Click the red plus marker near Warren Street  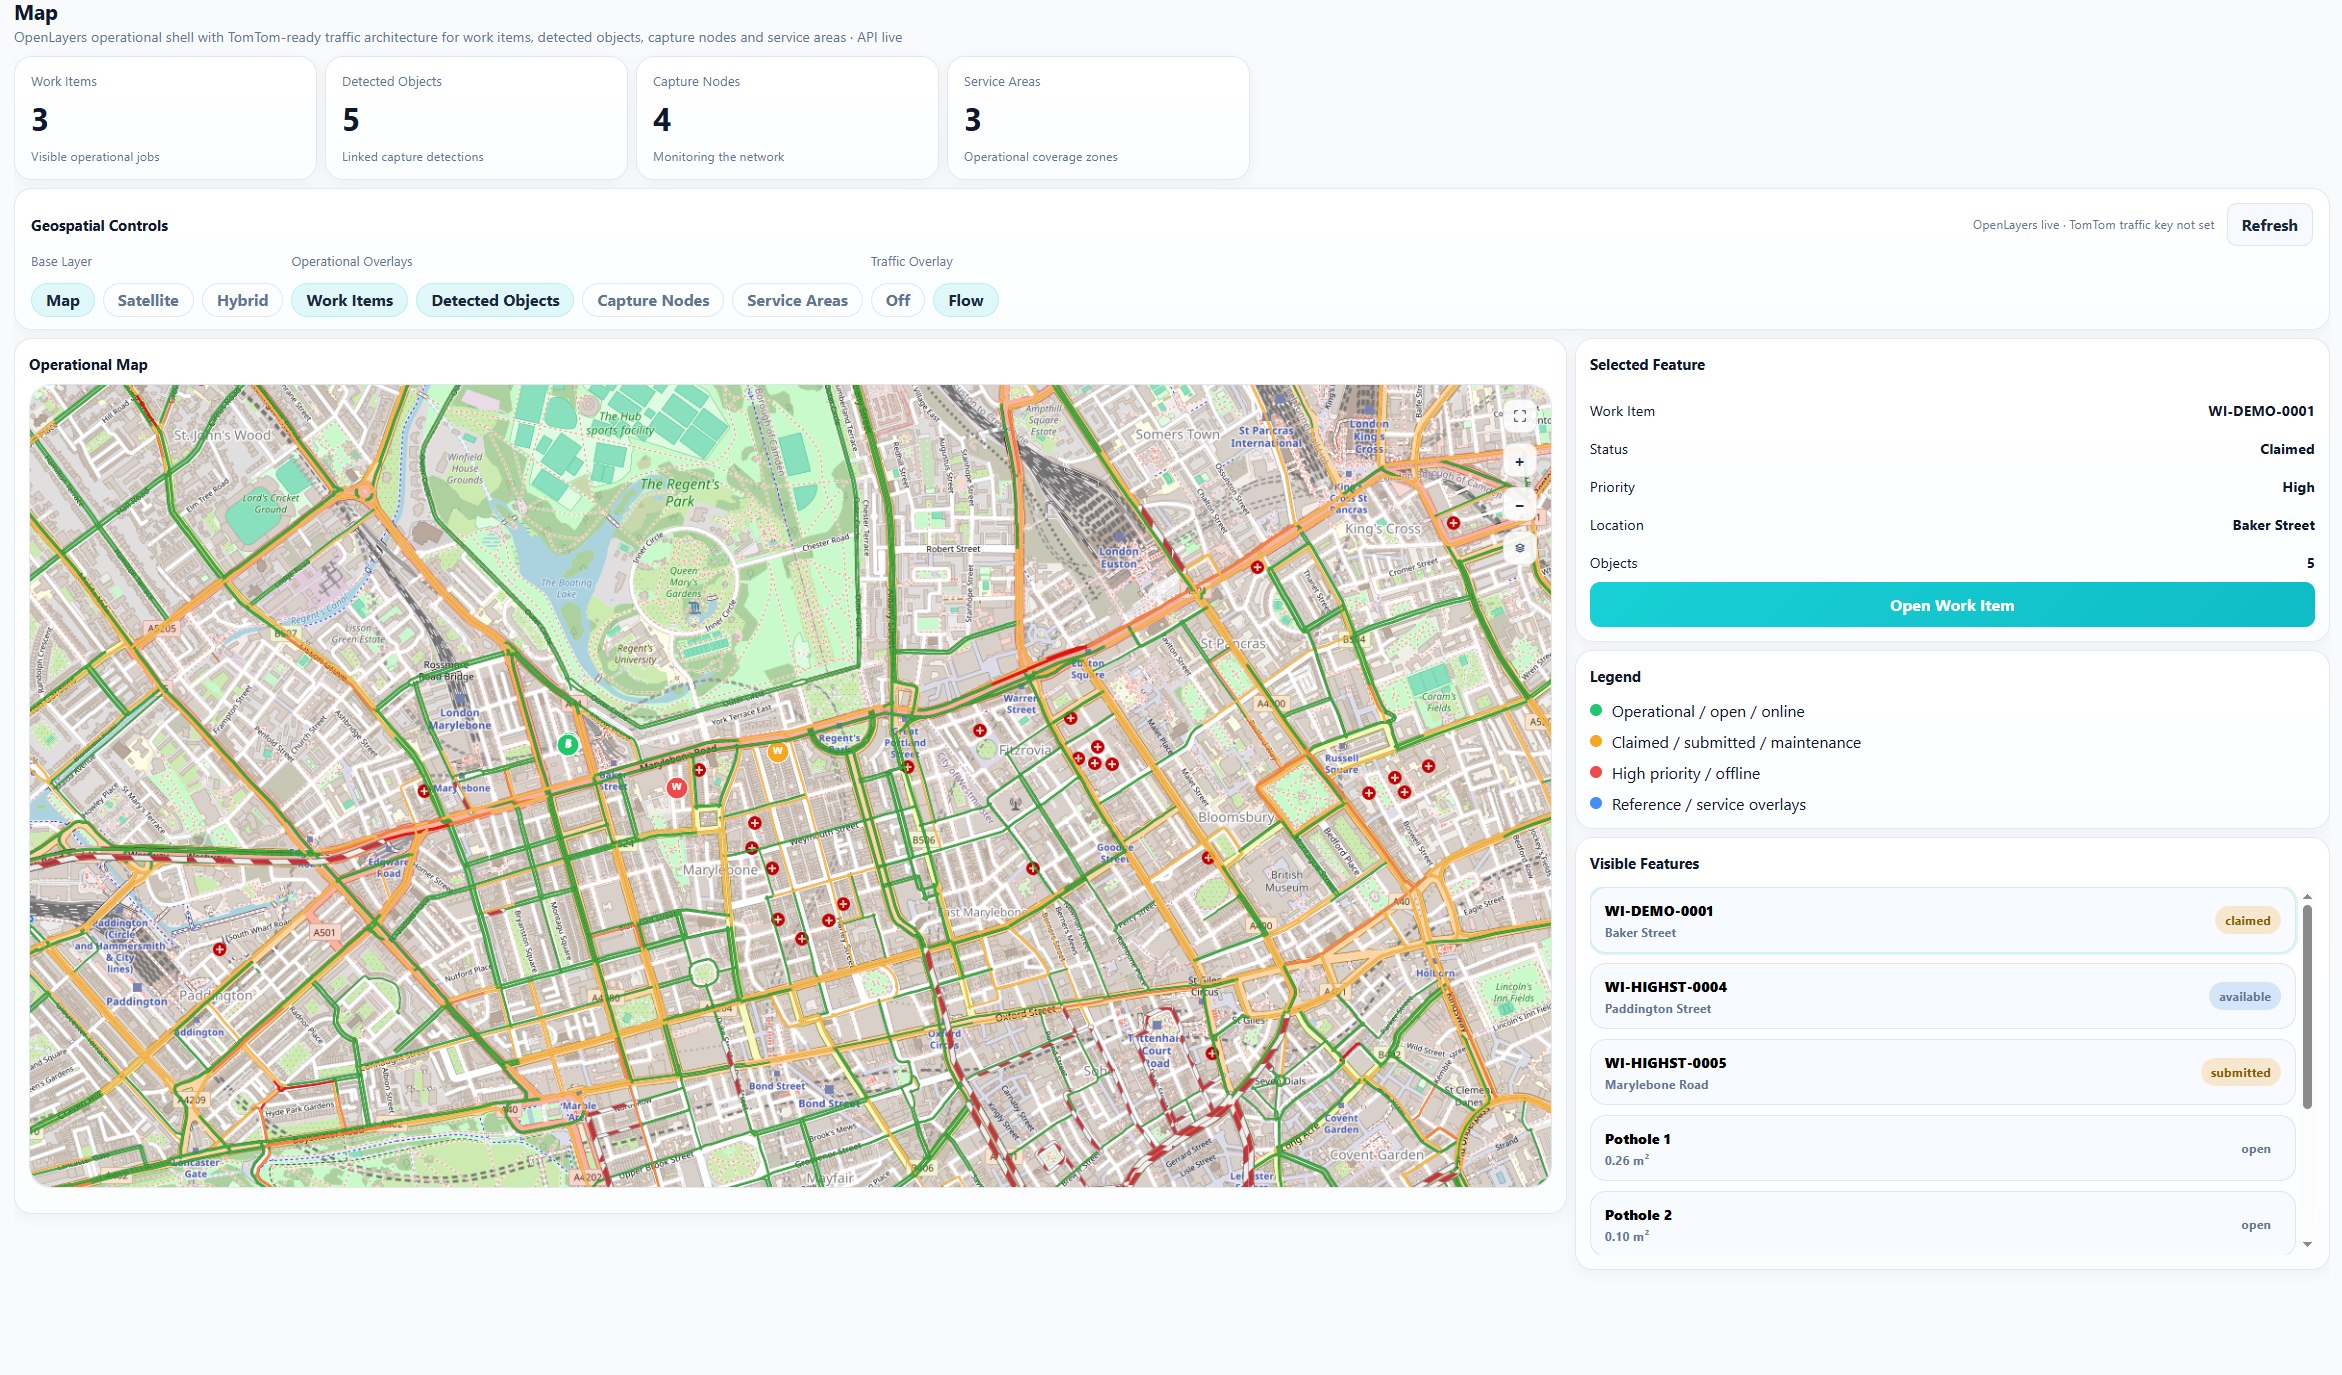pos(1070,718)
